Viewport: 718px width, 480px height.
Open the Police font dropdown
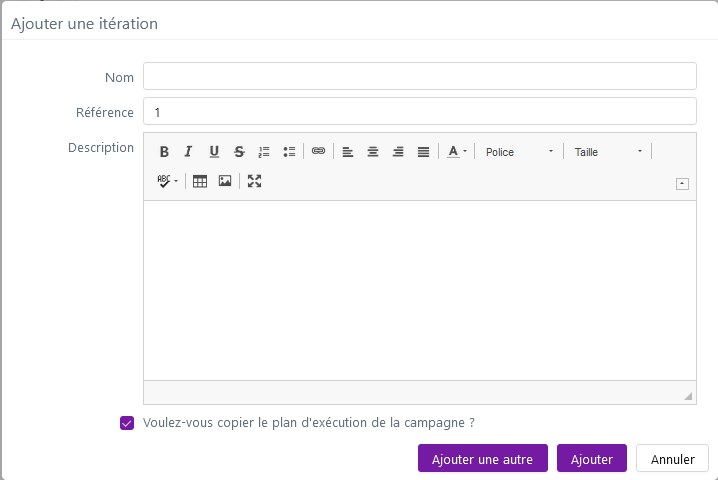pos(518,152)
